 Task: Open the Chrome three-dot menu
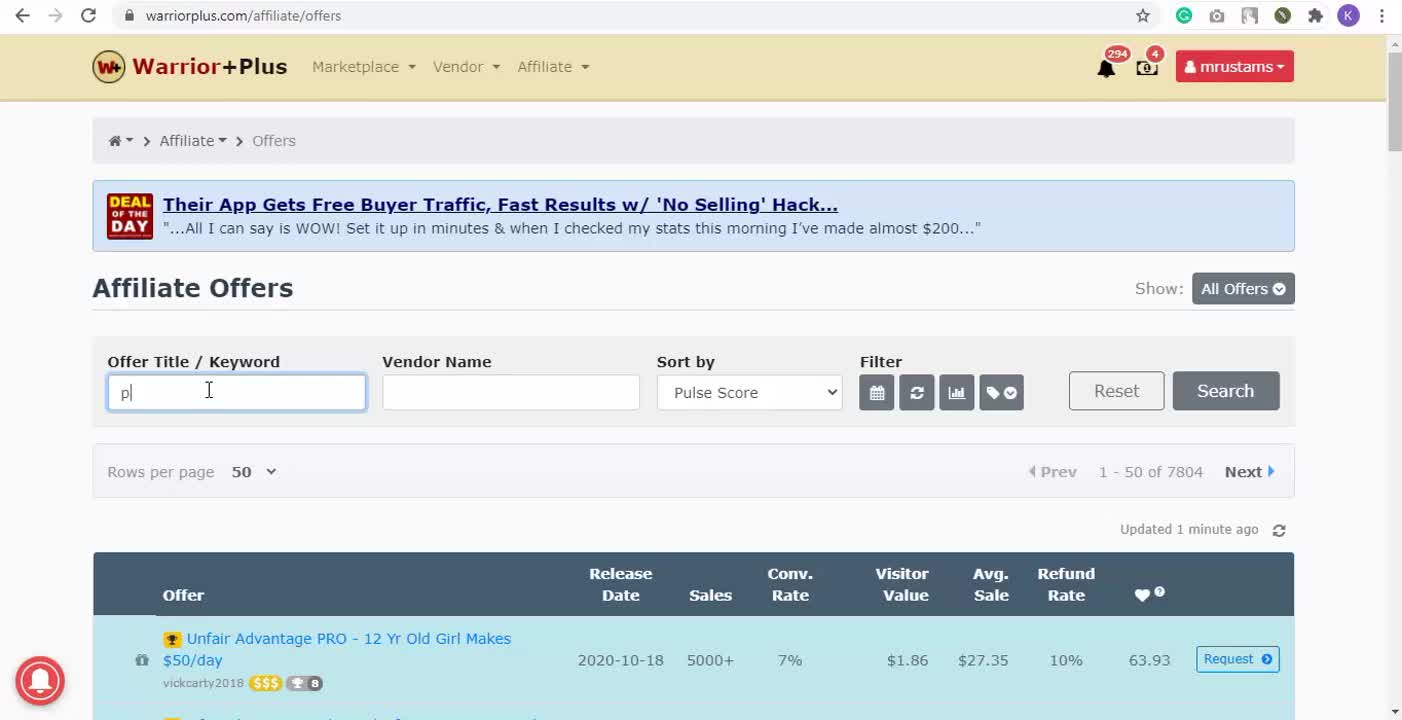coord(1381,15)
